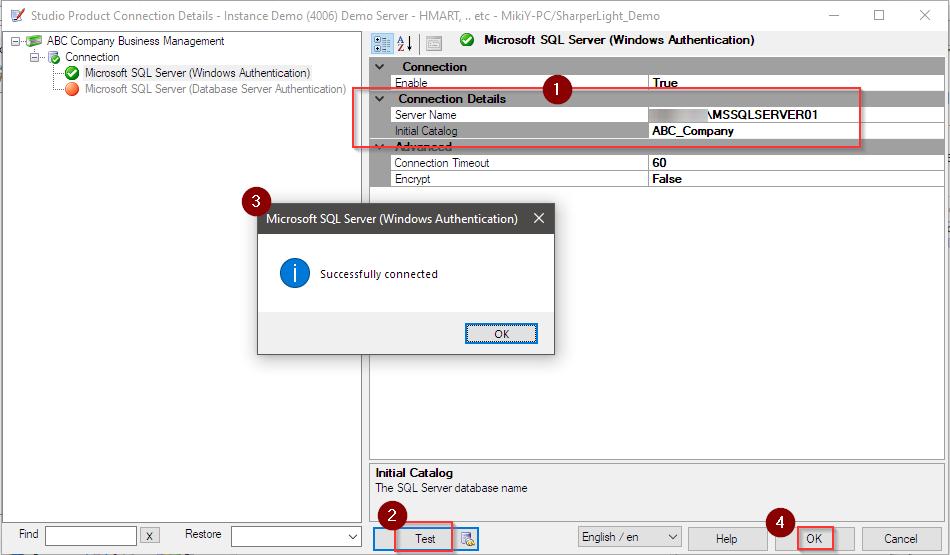Viewport: 950px width, 555px height.
Task: Click the Server Name value field
Action: (796, 115)
